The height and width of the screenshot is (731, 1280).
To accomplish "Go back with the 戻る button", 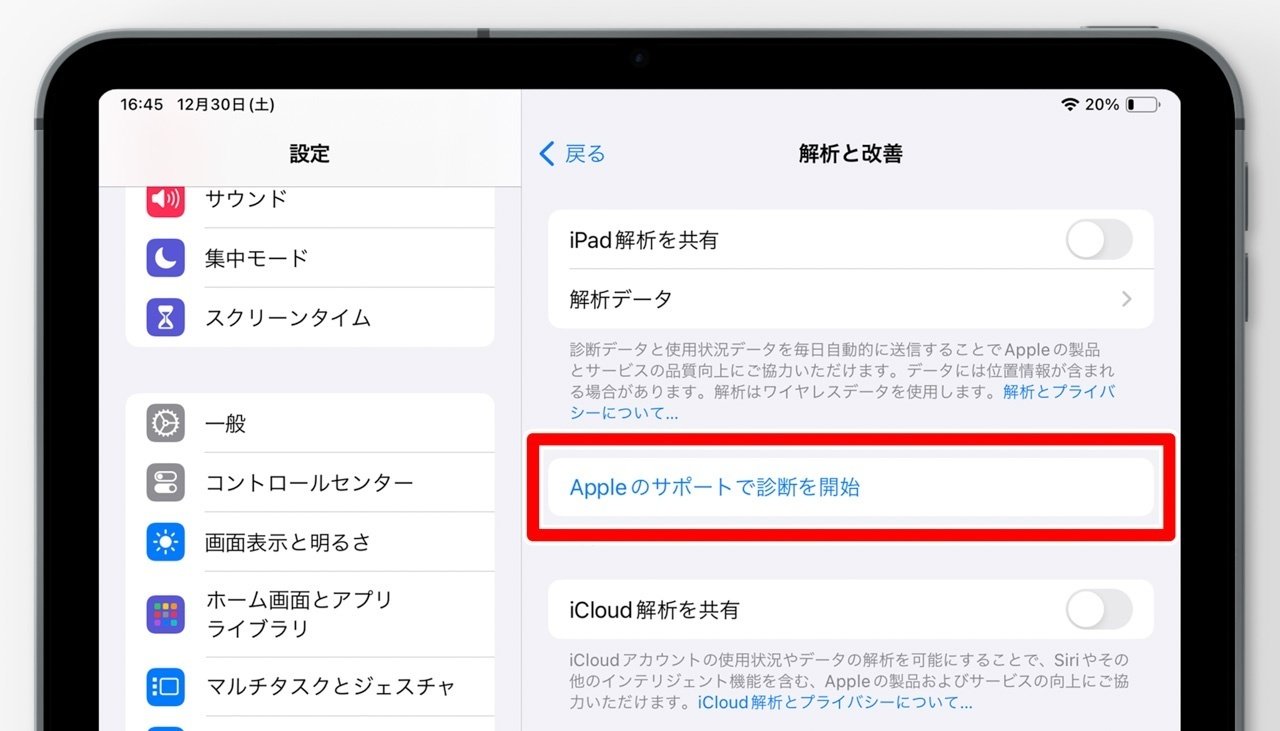I will pos(573,153).
